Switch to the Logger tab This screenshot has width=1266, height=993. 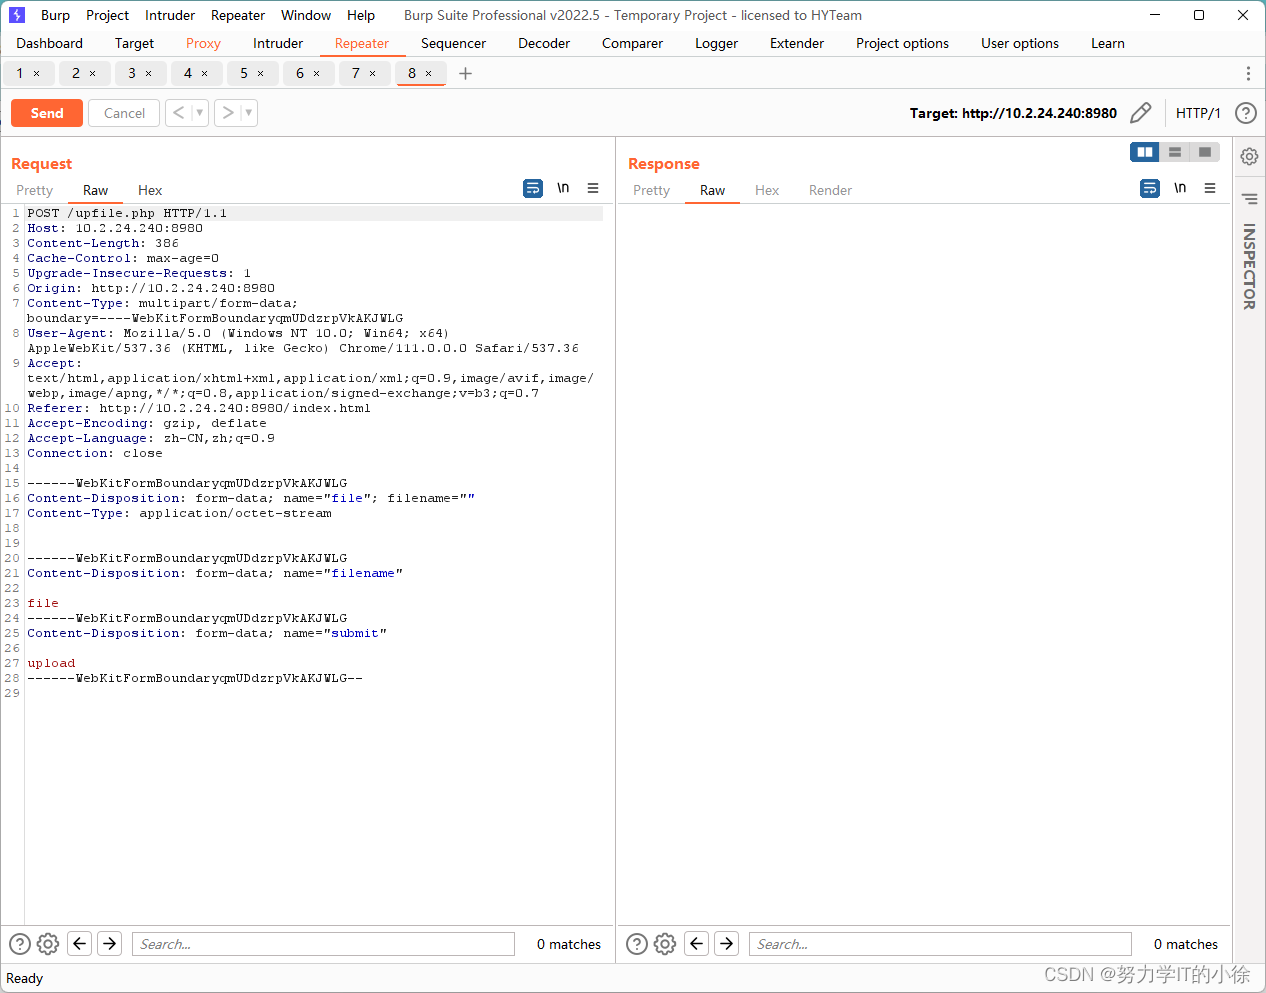click(x=717, y=43)
